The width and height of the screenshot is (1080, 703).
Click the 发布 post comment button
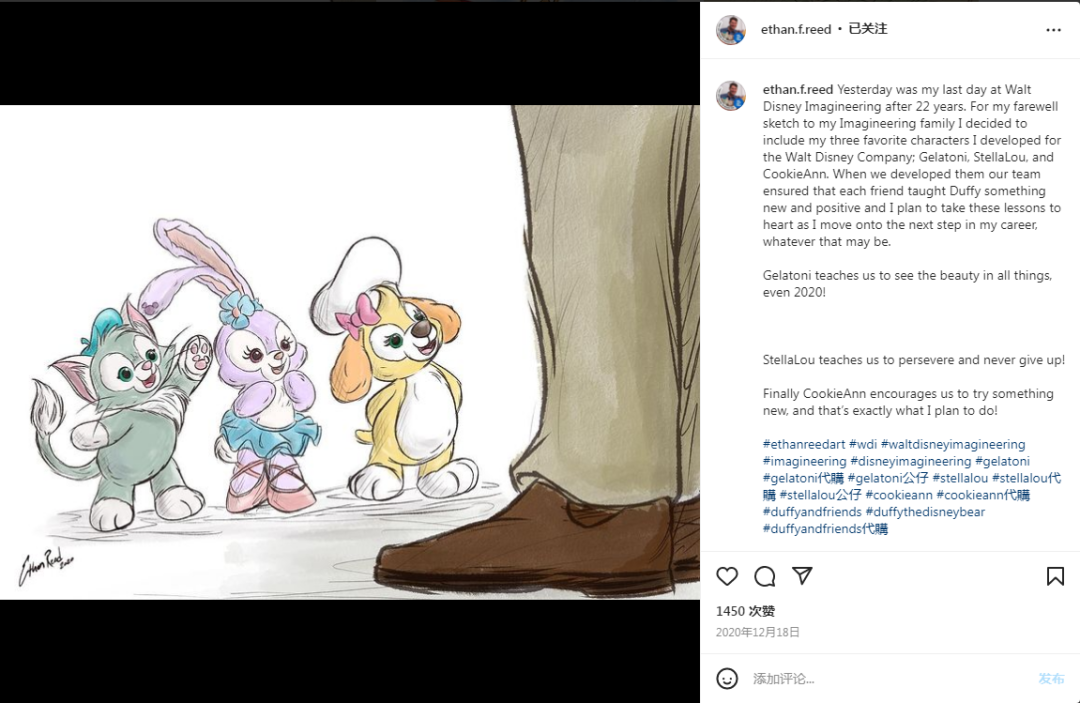(1051, 679)
